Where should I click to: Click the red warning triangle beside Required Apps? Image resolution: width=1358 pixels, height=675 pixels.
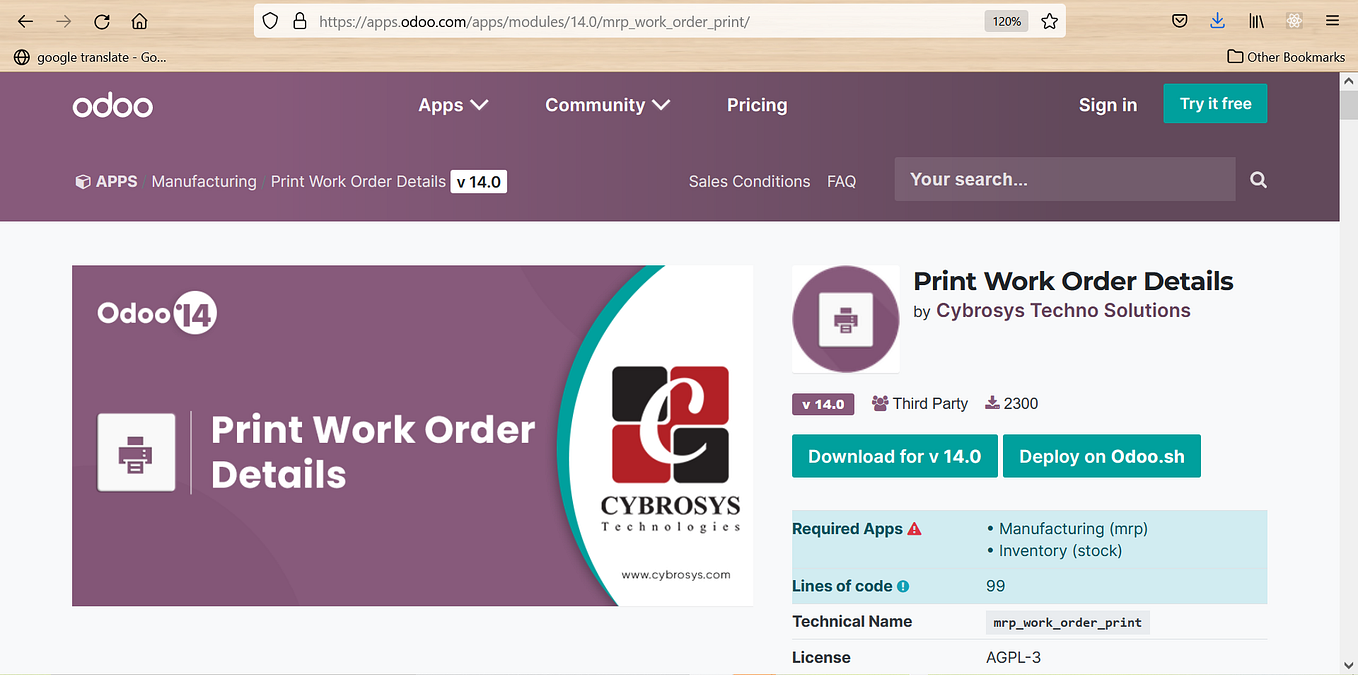[915, 528]
